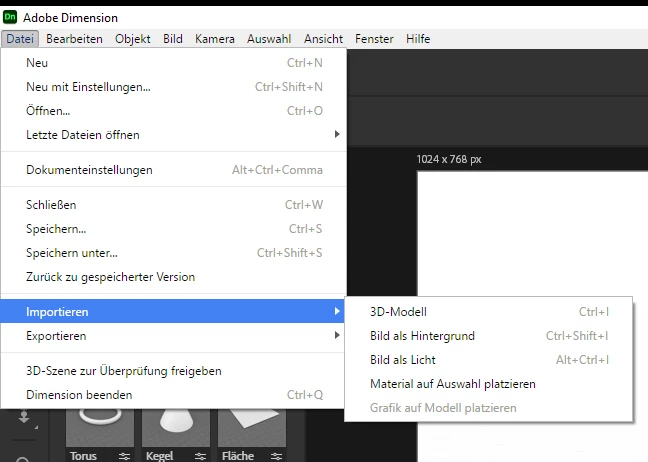
Task: Open Dokumenteinstellungen
Action: [173, 170]
